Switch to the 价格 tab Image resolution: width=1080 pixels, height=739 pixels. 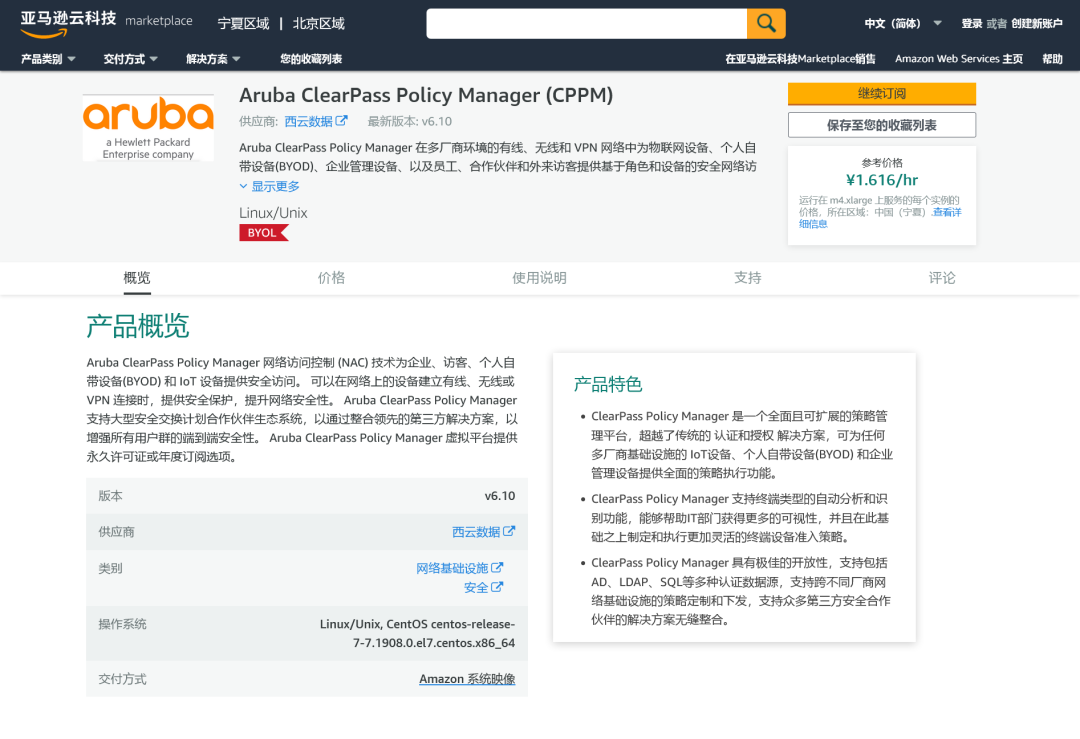[x=331, y=278]
